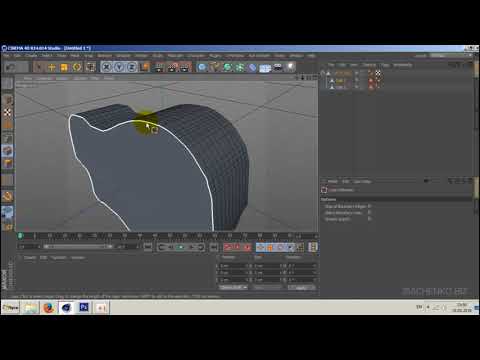
Task: Open the blue deformer objects icon
Action: [252, 67]
